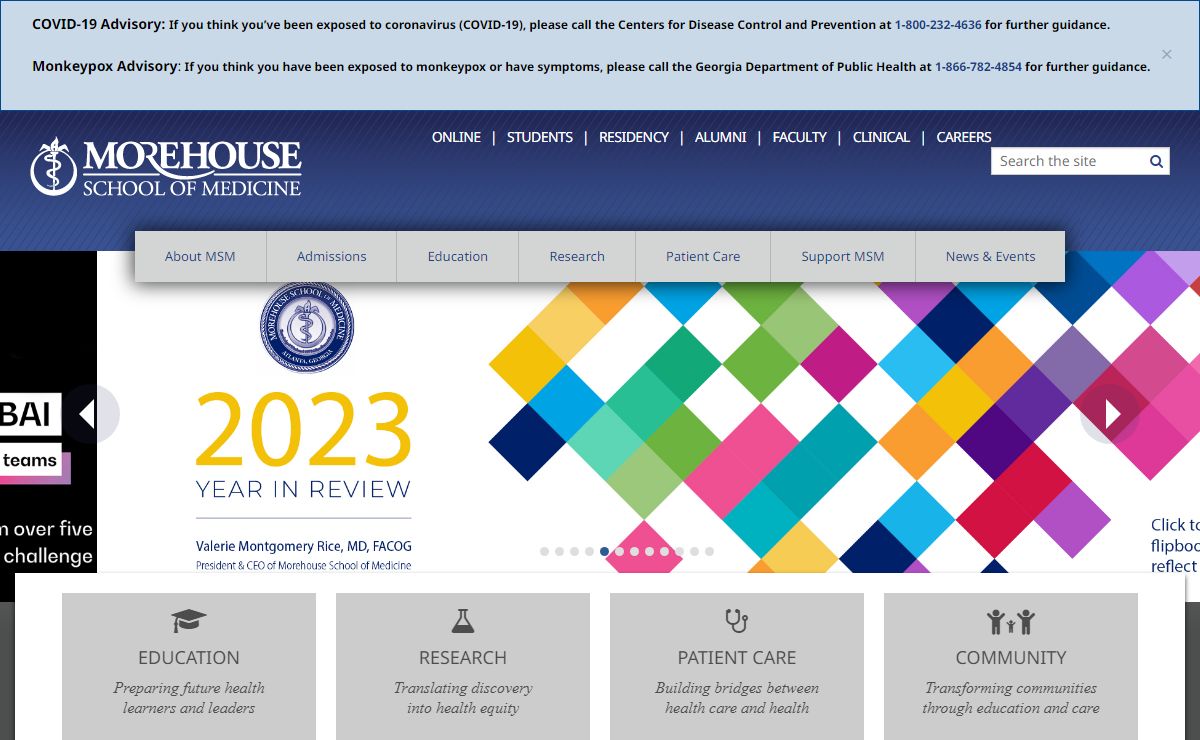The width and height of the screenshot is (1200, 740).
Task: Open the Support MSM menu
Action: click(843, 257)
